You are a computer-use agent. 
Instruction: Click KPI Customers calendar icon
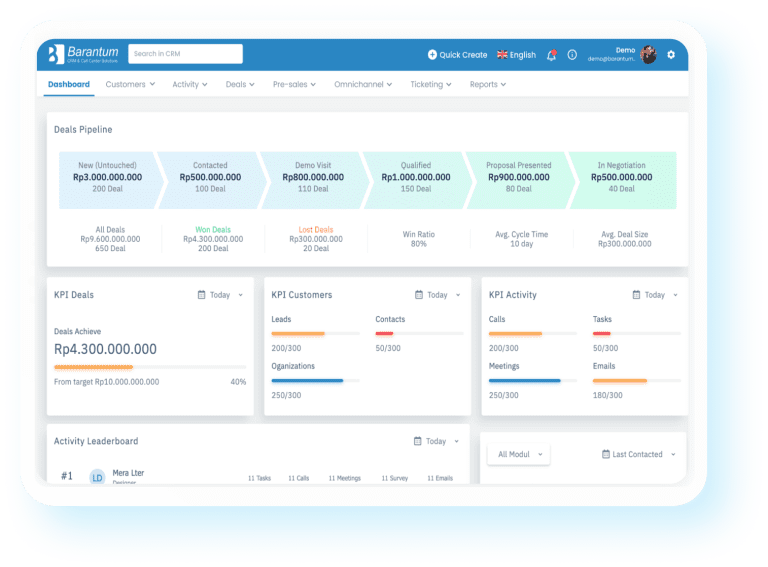[x=419, y=295]
